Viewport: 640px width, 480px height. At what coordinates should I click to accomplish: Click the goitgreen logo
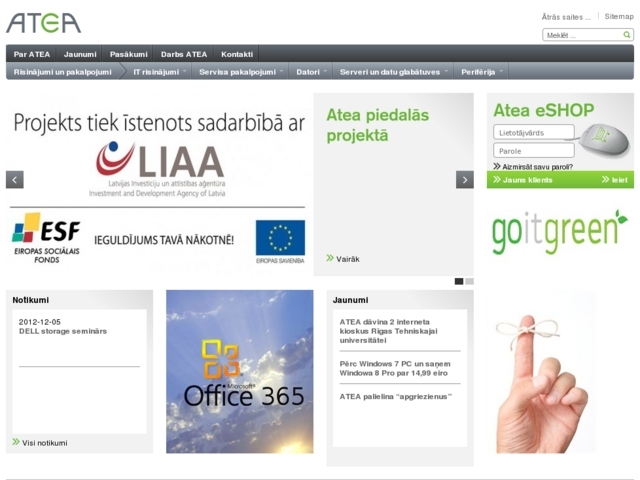point(560,232)
